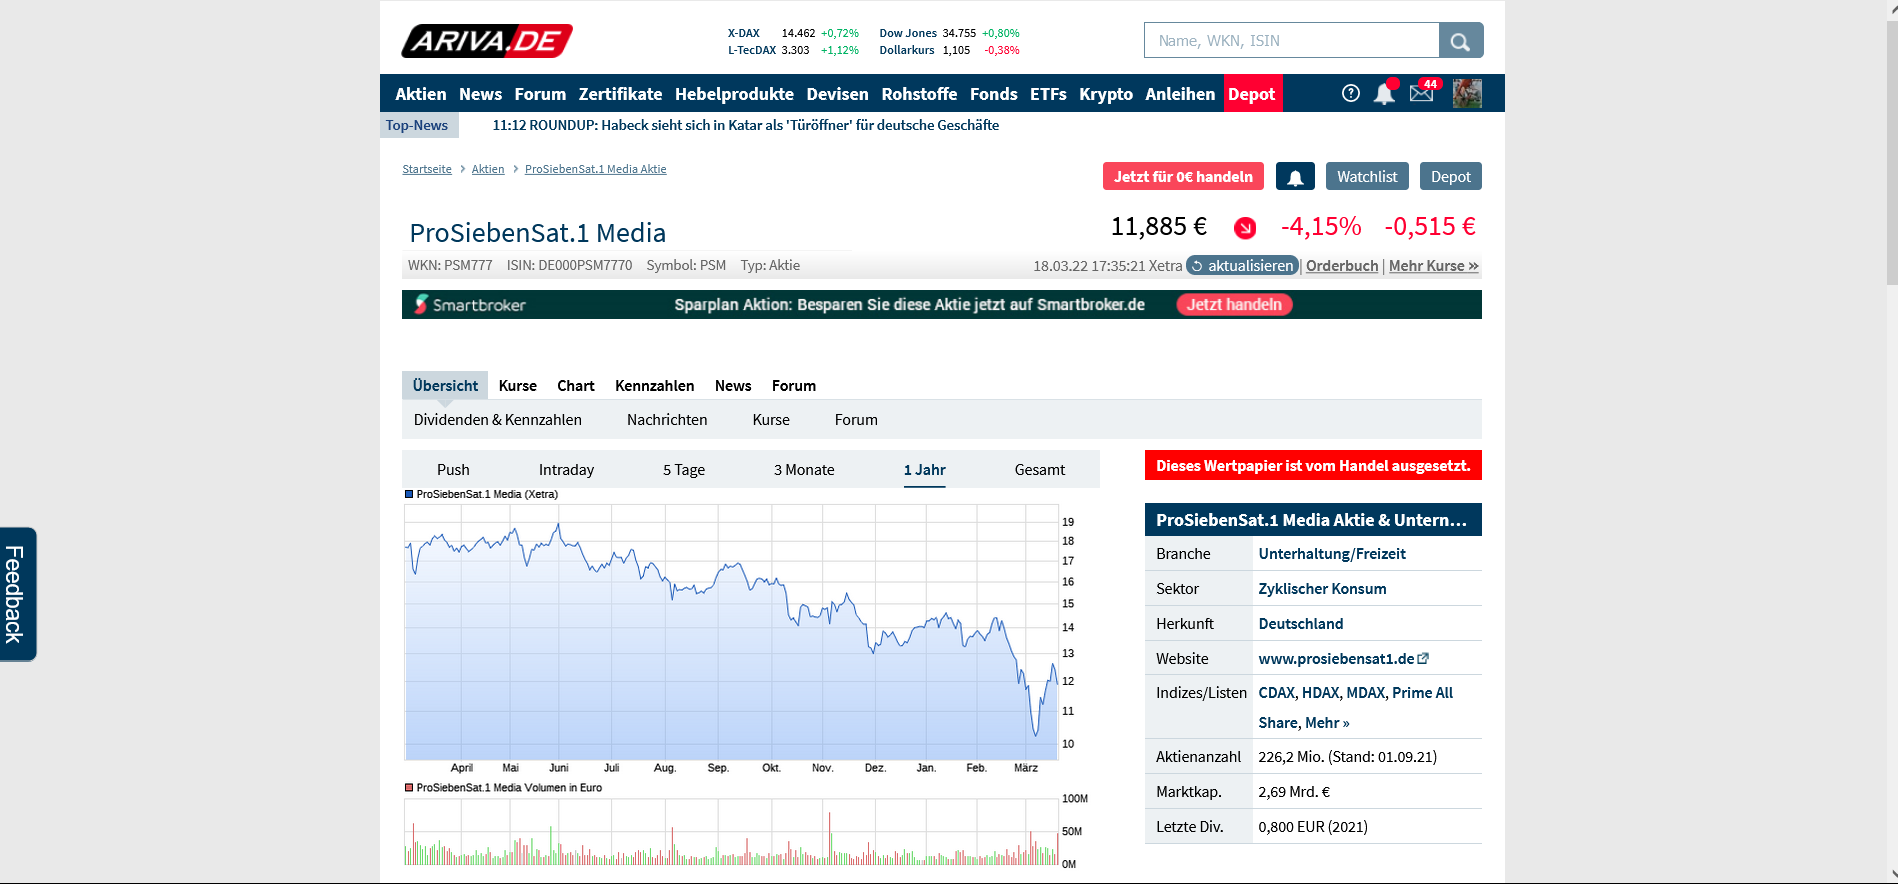Click external link icon beside website
1898x888 pixels.
click(x=1423, y=658)
